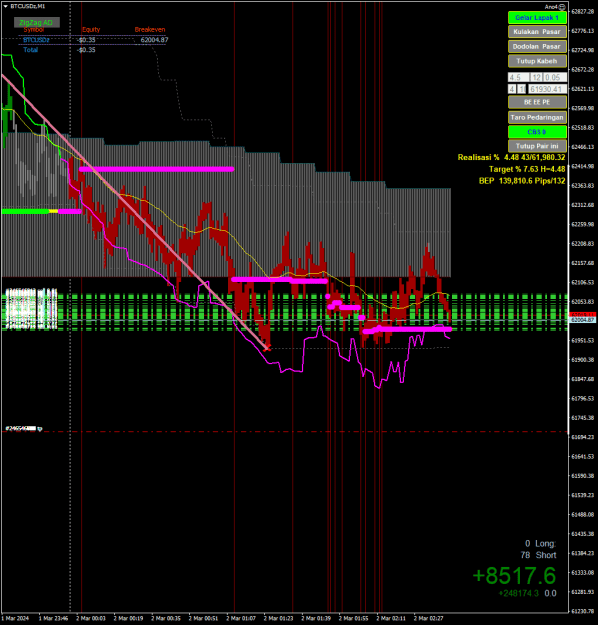Click the input field showing 4.5
The image size is (598, 625).
point(519,77)
